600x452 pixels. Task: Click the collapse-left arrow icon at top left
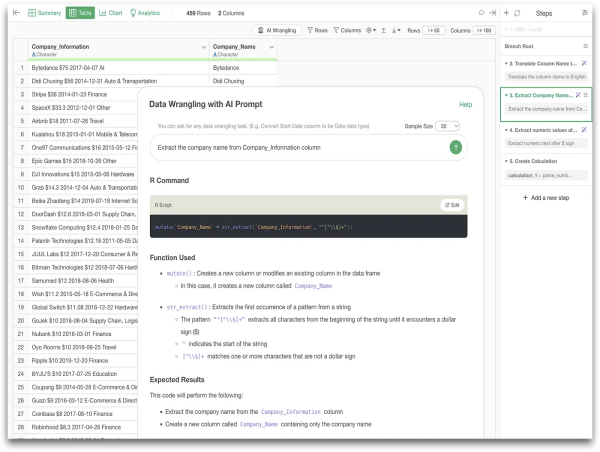[x=16, y=13]
